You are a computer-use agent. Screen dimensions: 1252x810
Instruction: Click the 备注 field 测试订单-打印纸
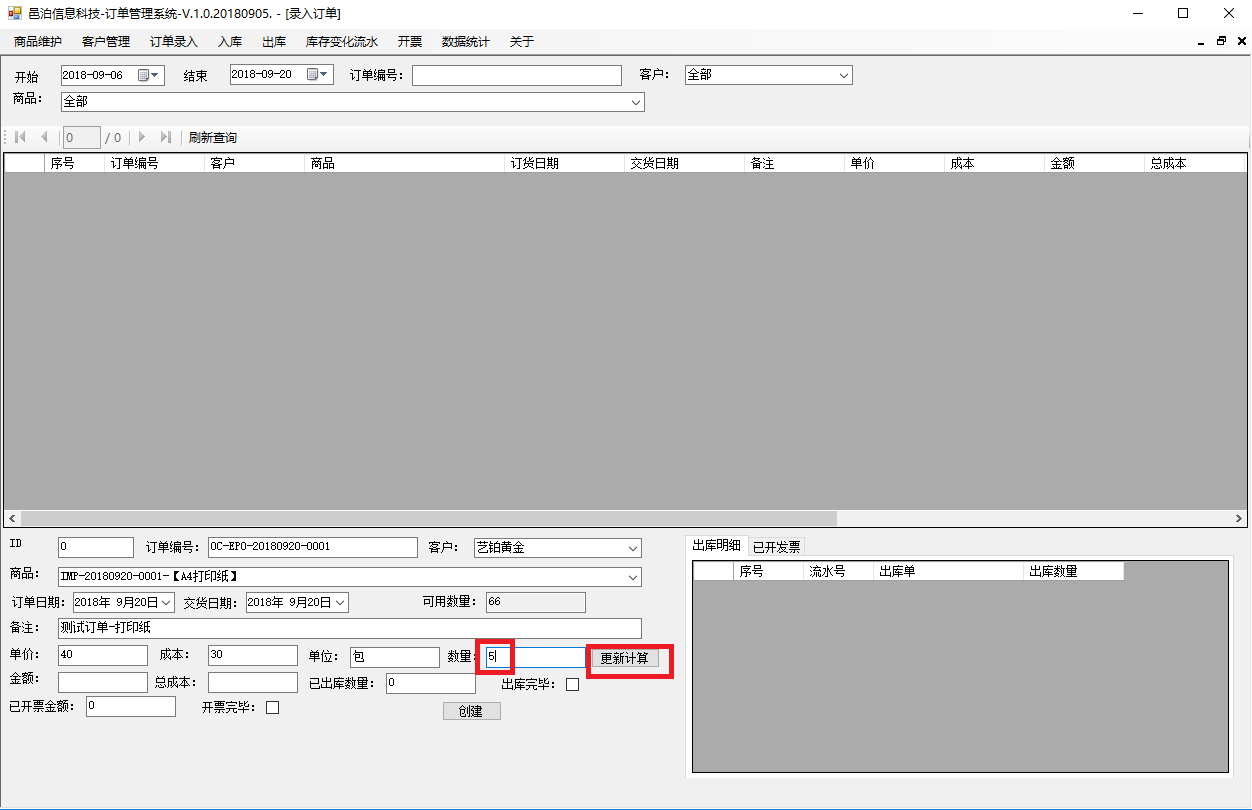pyautogui.click(x=350, y=628)
